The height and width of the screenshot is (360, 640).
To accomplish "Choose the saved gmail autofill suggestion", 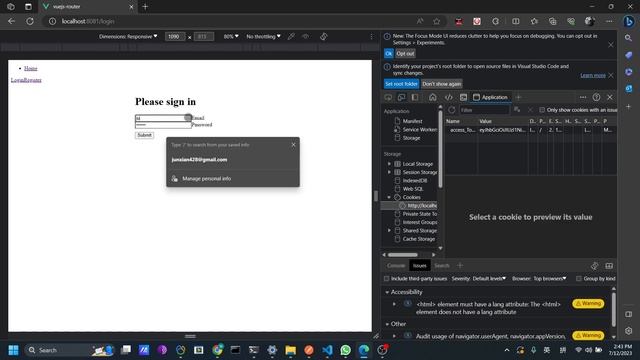I will click(233, 160).
